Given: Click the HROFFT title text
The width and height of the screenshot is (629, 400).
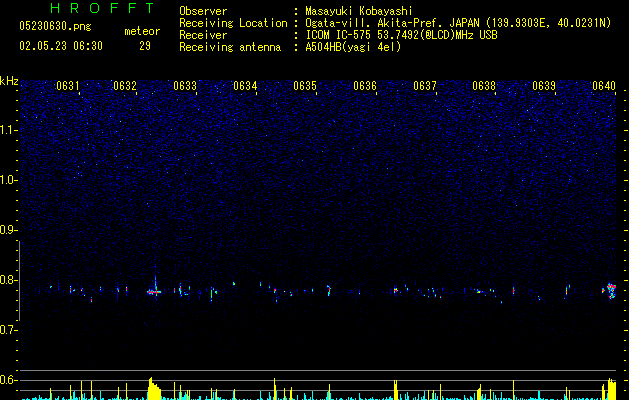Looking at the screenshot, I should (103, 8).
